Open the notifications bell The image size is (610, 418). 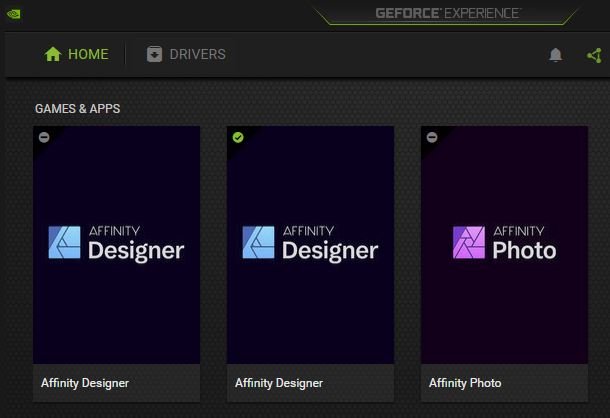(x=556, y=55)
